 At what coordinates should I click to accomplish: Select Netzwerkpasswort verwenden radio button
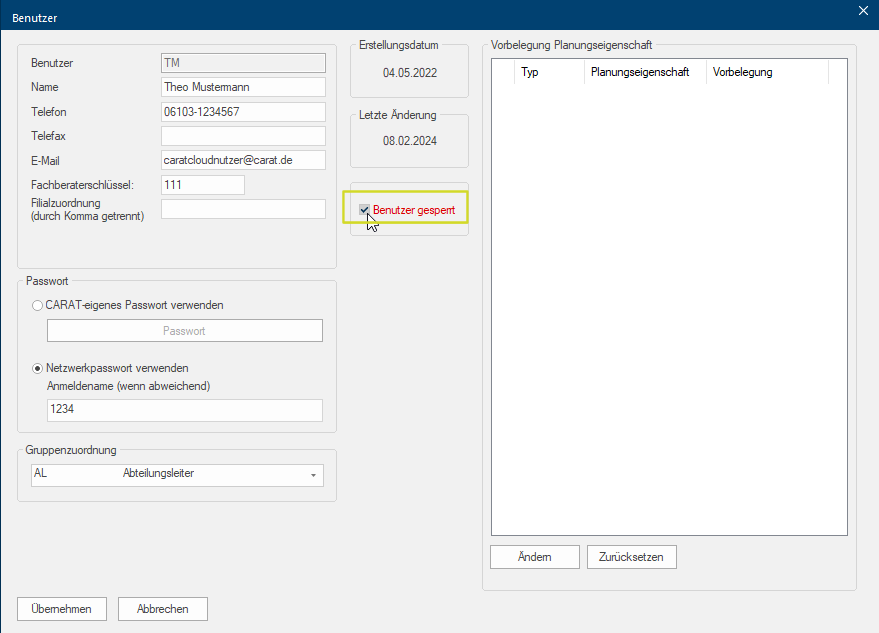(38, 368)
